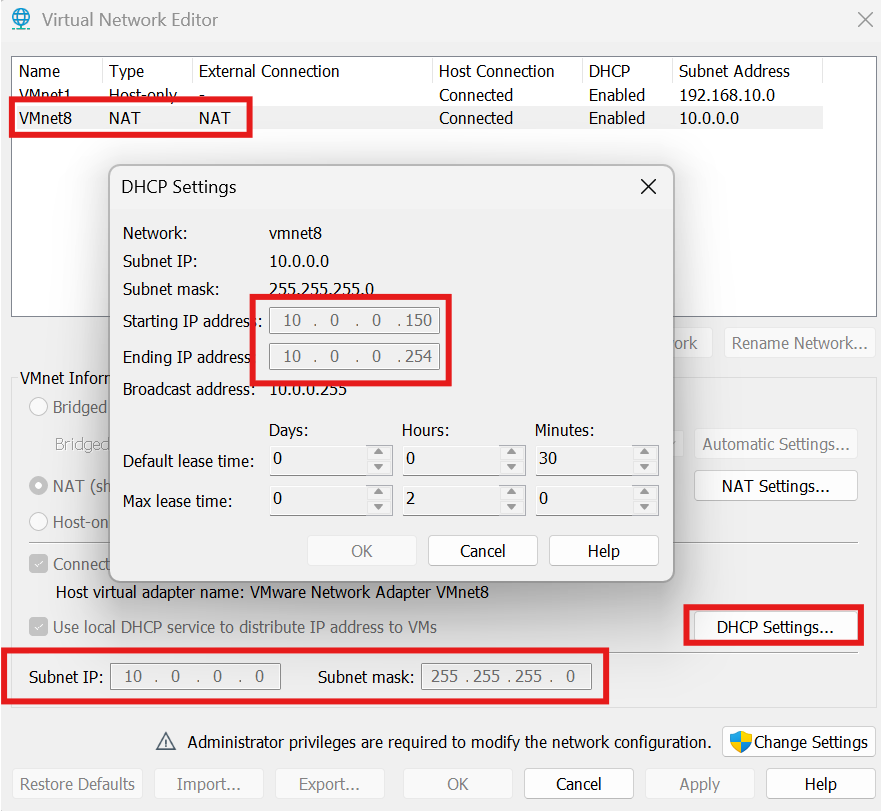The image size is (881, 811).
Task: Click Change Settings for administrator privileges
Action: [x=798, y=742]
